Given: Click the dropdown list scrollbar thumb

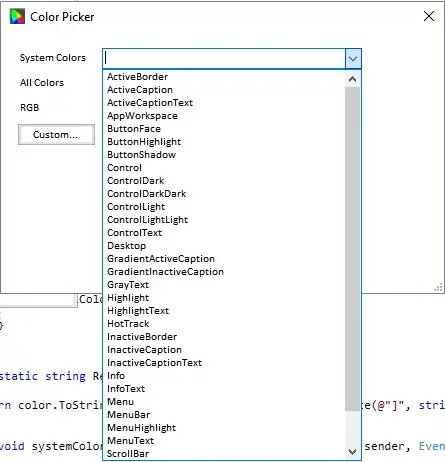Looking at the screenshot, I should (x=352, y=249).
